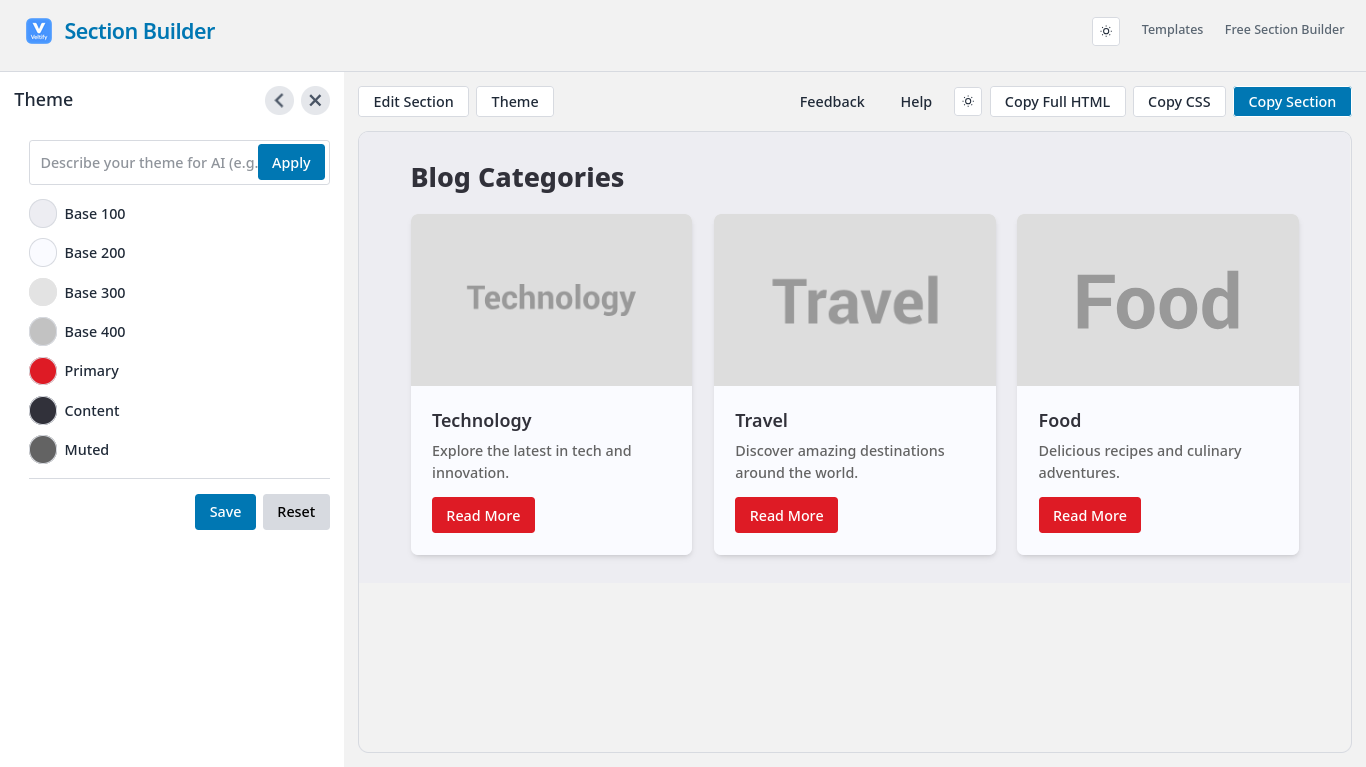This screenshot has width=1366, height=767.
Task: Collapse the Theme panel with back chevron
Action: pyautogui.click(x=280, y=100)
